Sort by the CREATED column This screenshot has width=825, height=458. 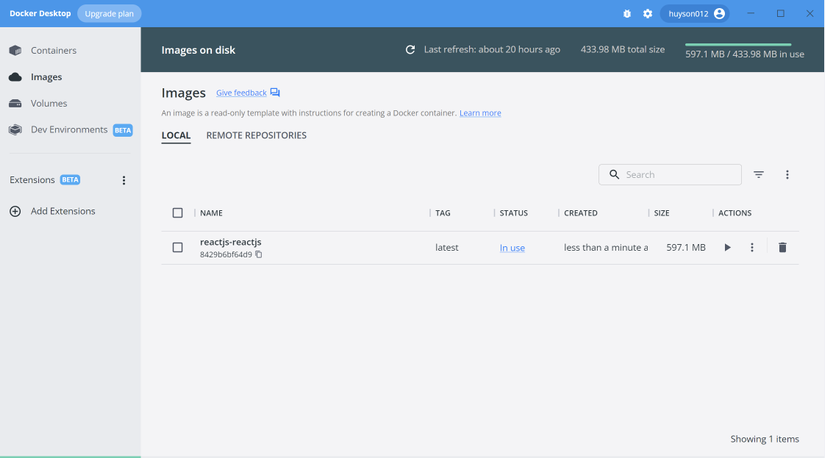pos(580,213)
